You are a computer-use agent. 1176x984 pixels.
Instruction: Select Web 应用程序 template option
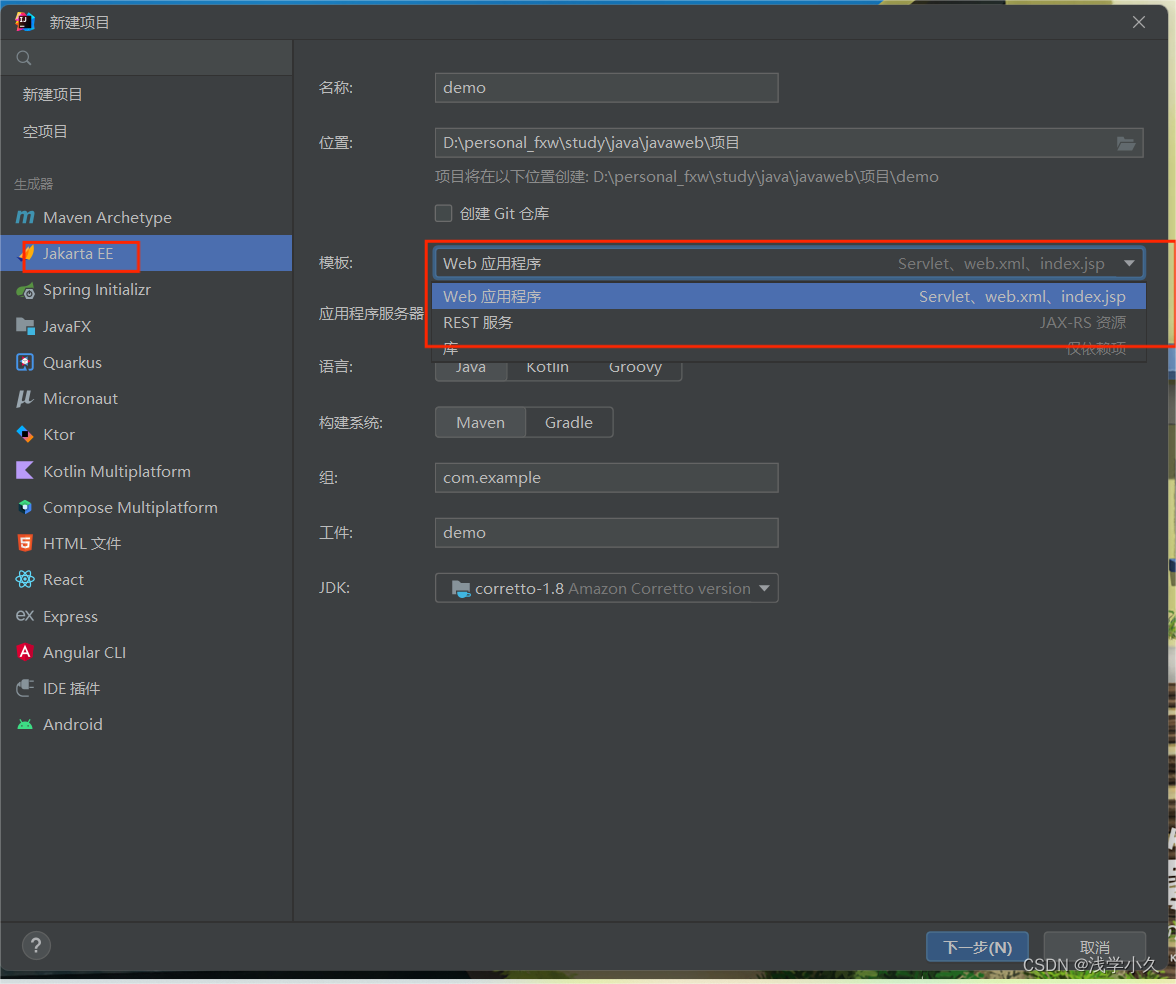pyautogui.click(x=788, y=296)
